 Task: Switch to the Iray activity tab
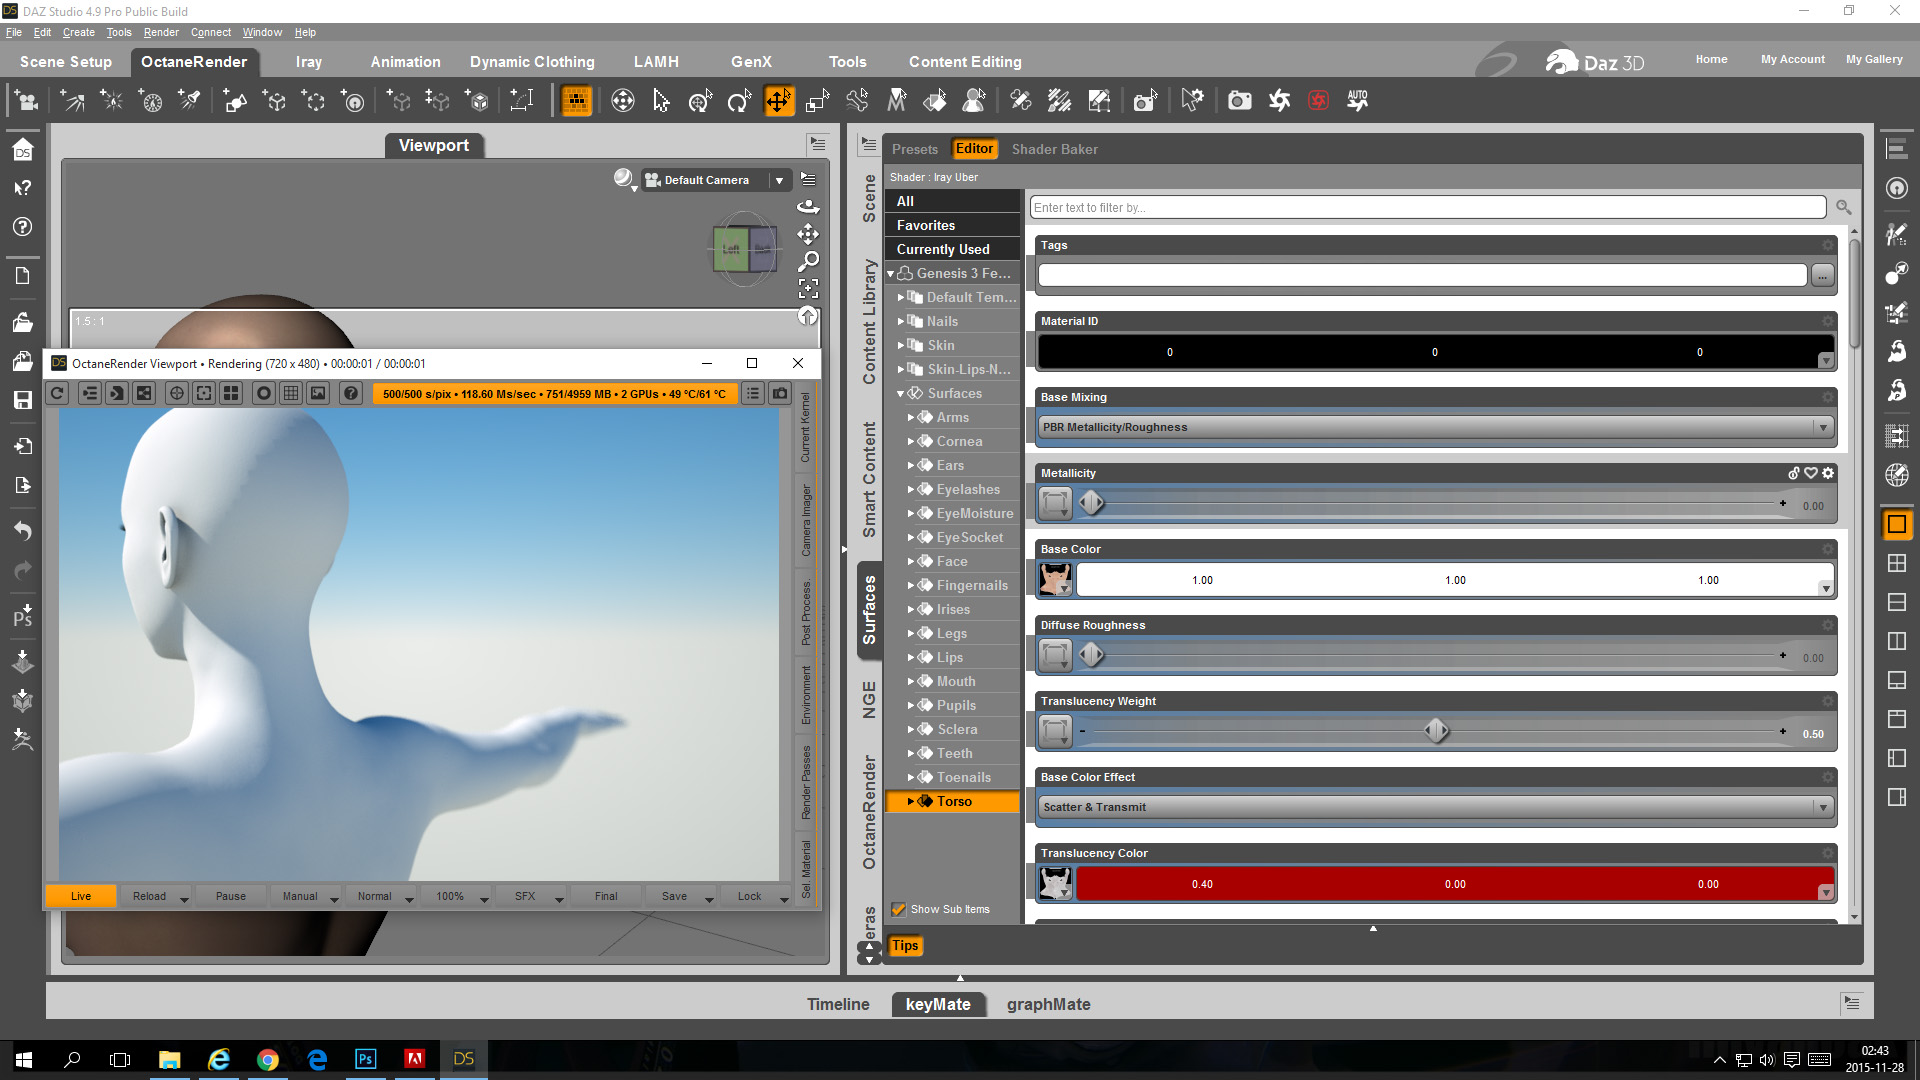coord(309,62)
